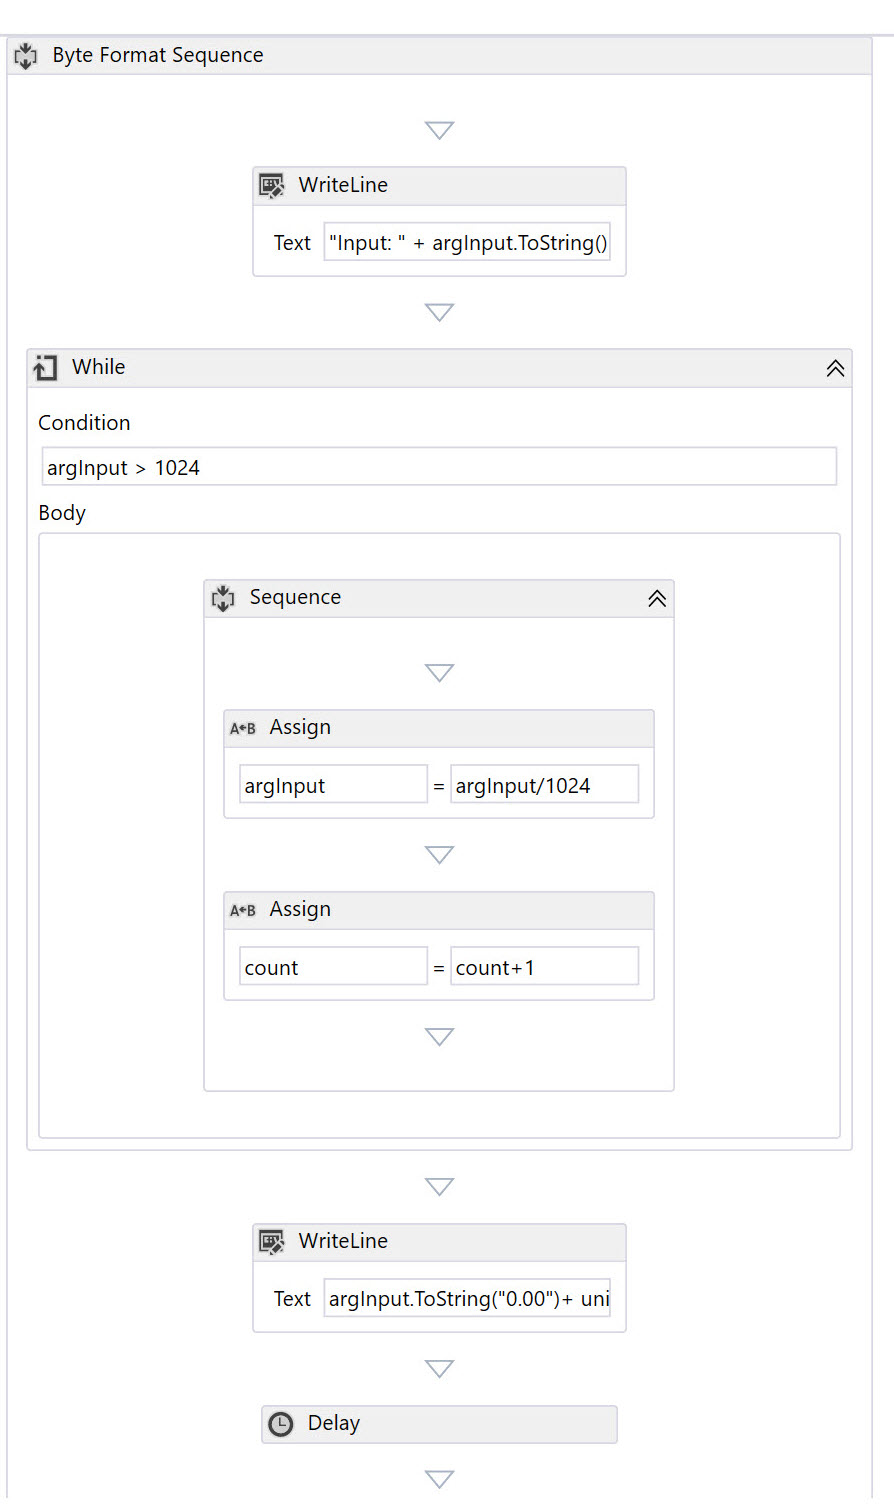Click the second WriteLine activity icon
The image size is (894, 1508).
pyautogui.click(x=272, y=1242)
